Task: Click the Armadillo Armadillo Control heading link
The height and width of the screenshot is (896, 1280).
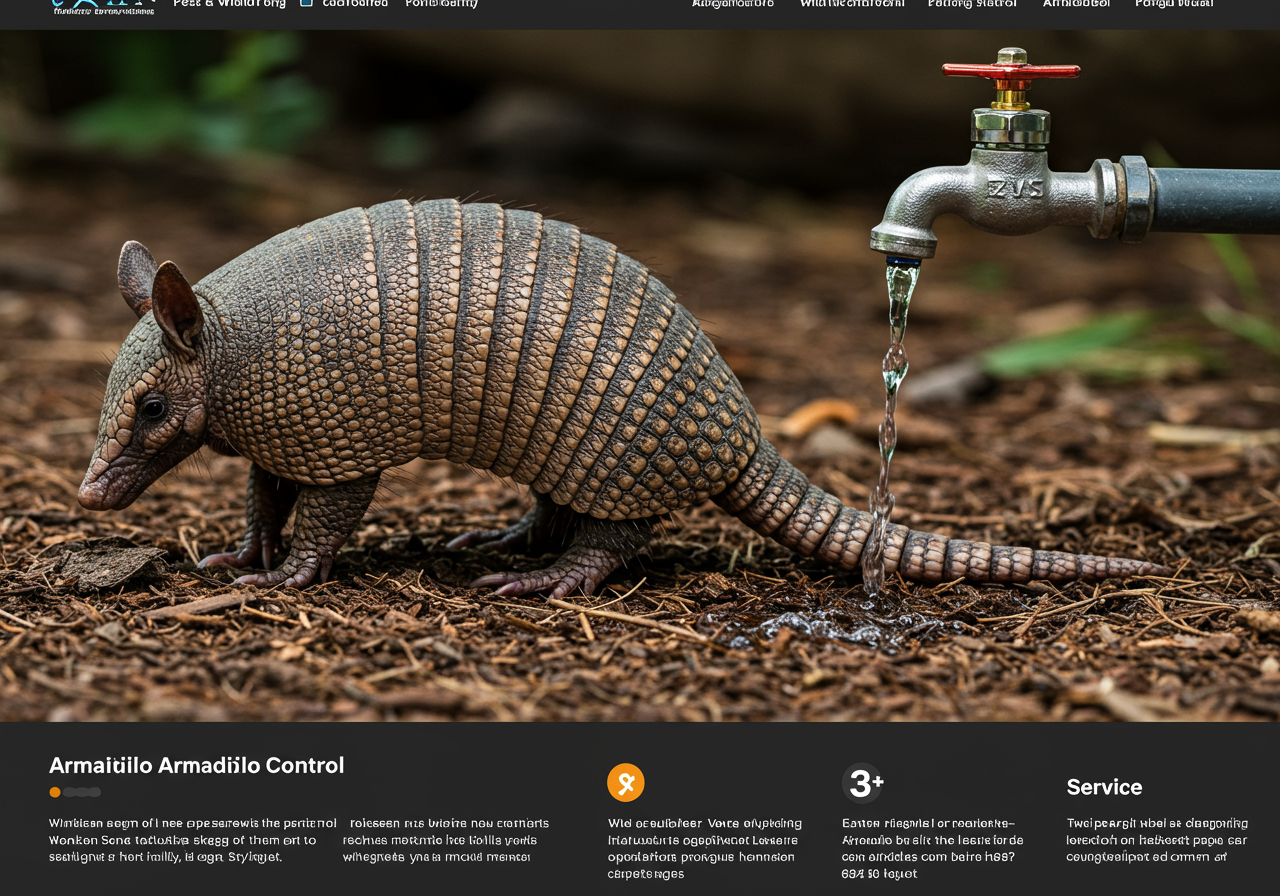Action: [x=196, y=765]
